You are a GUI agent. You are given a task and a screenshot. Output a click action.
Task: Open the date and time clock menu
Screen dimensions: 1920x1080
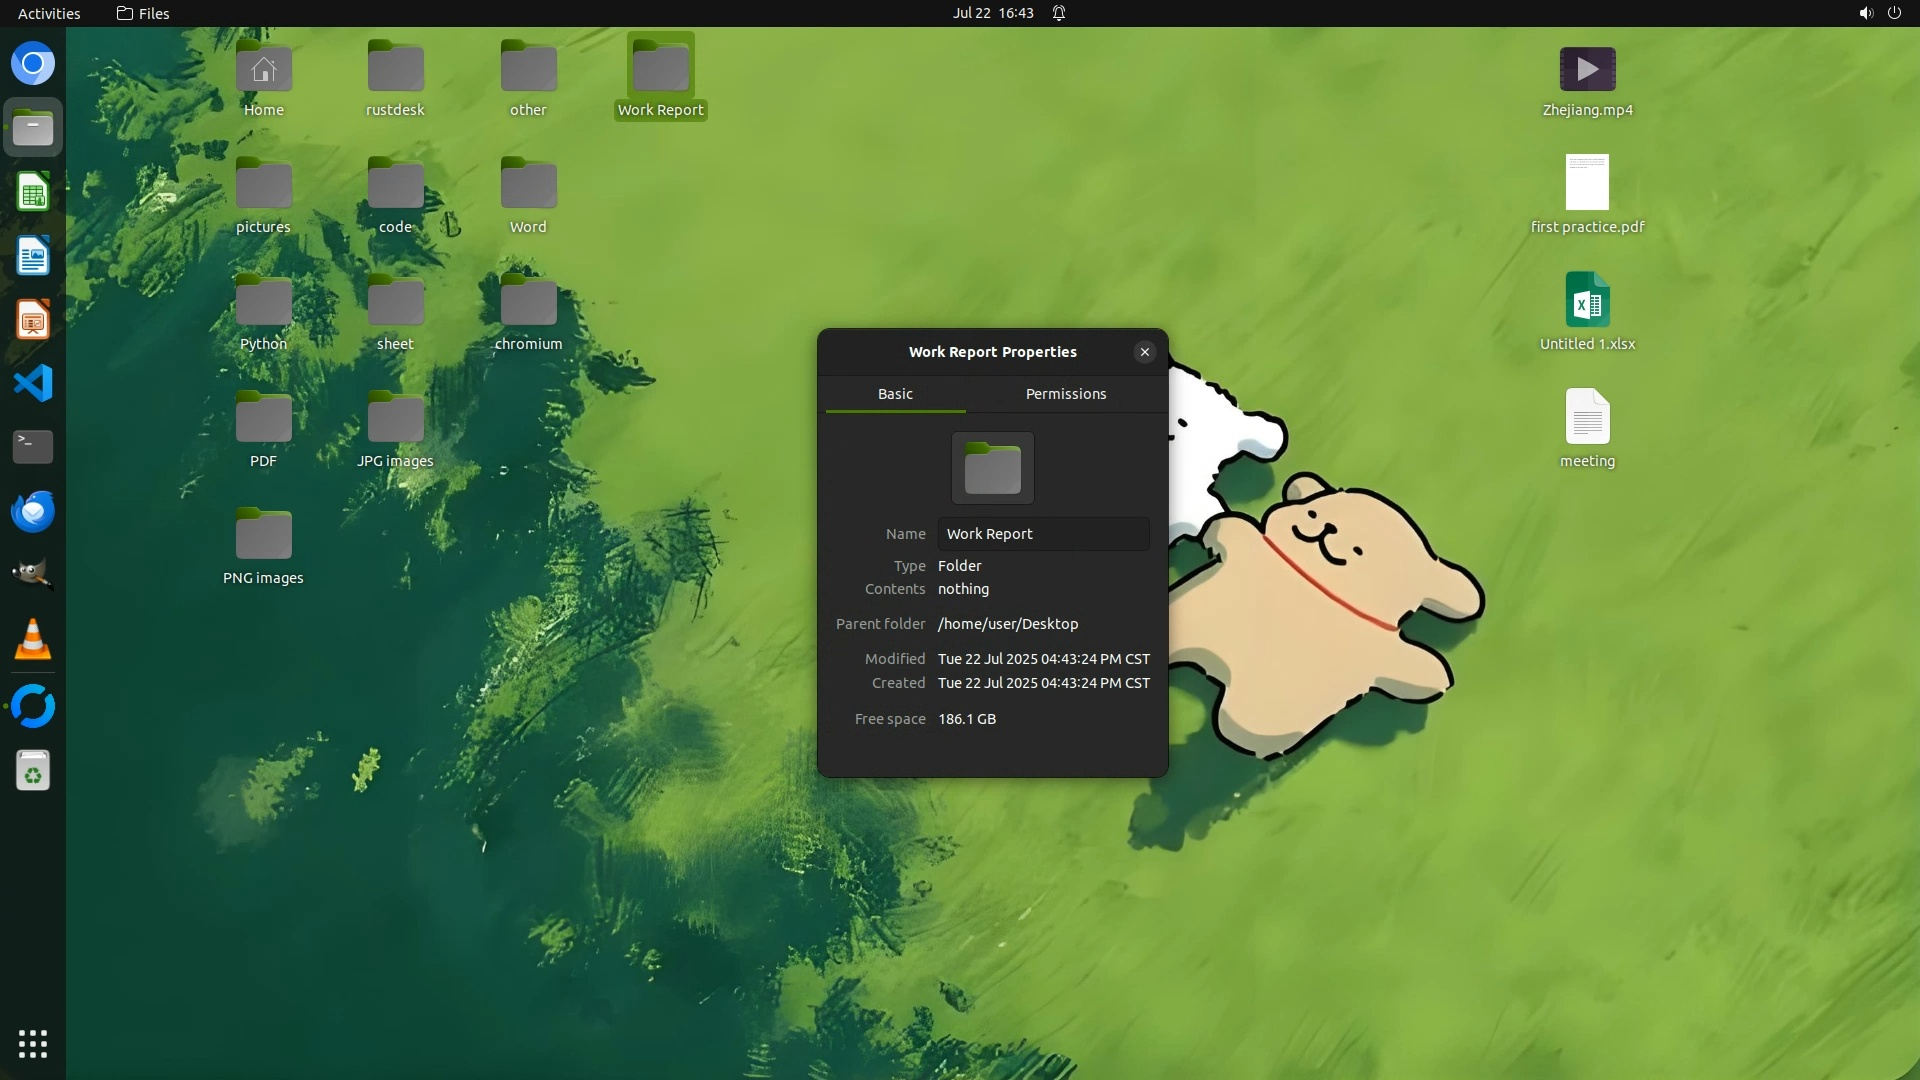pos(992,13)
